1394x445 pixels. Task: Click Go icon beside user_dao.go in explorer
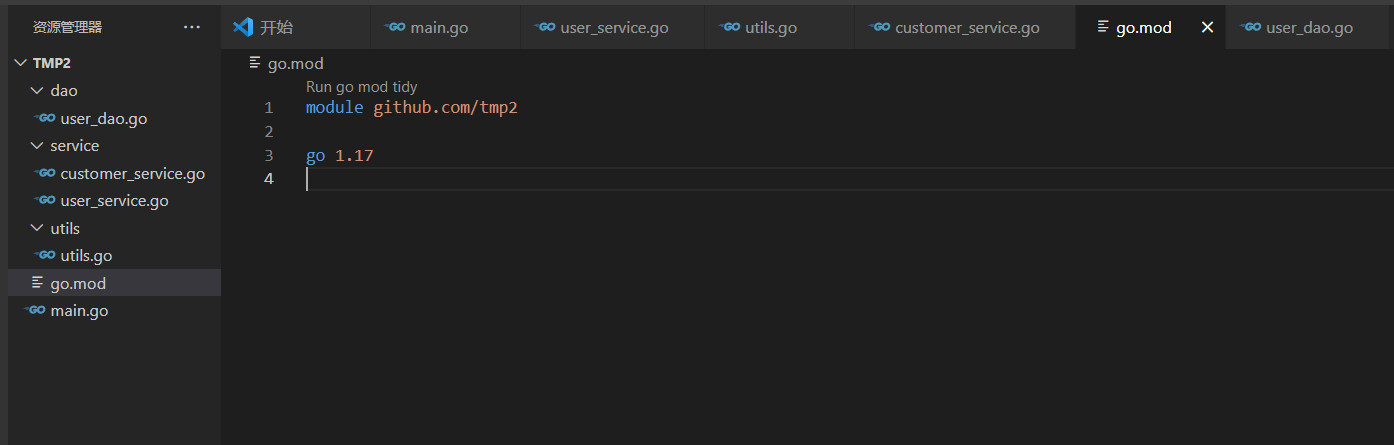coord(45,118)
